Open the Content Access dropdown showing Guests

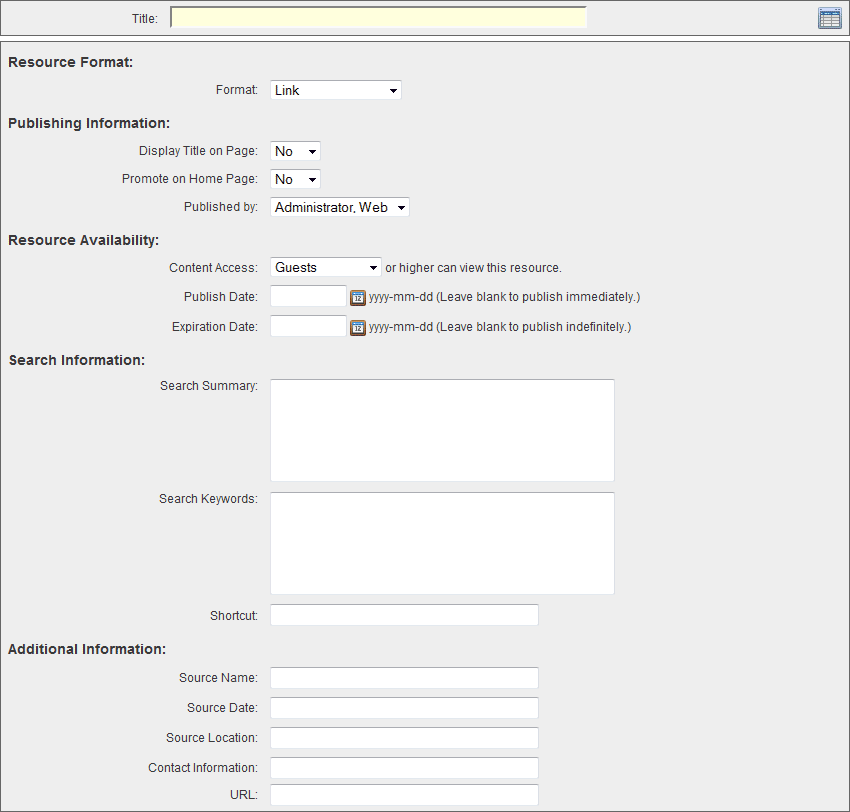pyautogui.click(x=325, y=267)
